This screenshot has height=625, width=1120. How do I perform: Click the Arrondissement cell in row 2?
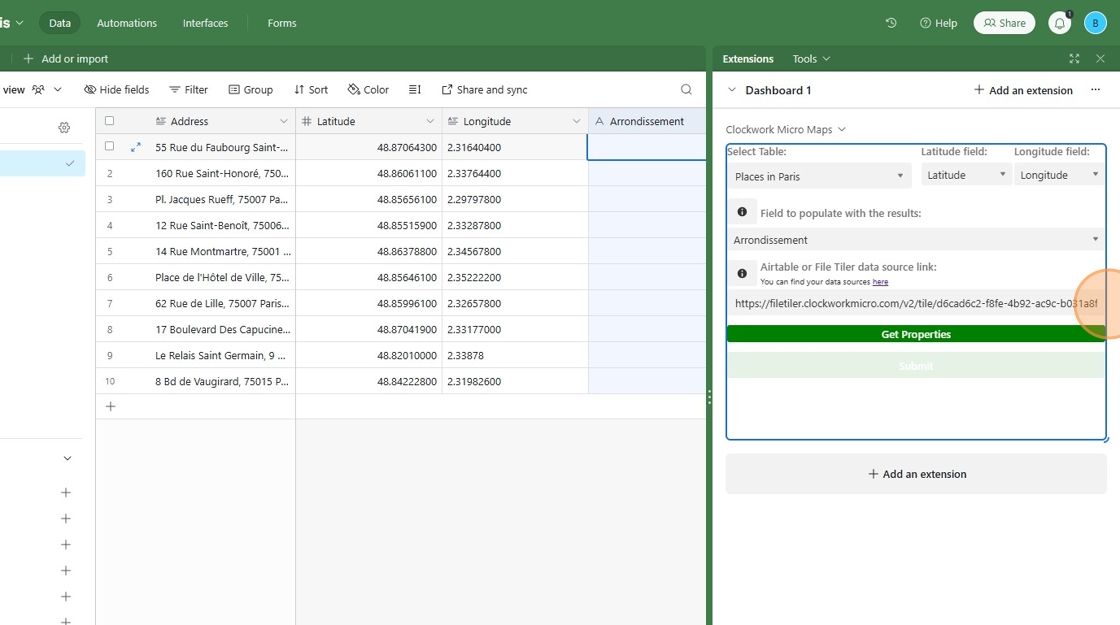pos(646,174)
